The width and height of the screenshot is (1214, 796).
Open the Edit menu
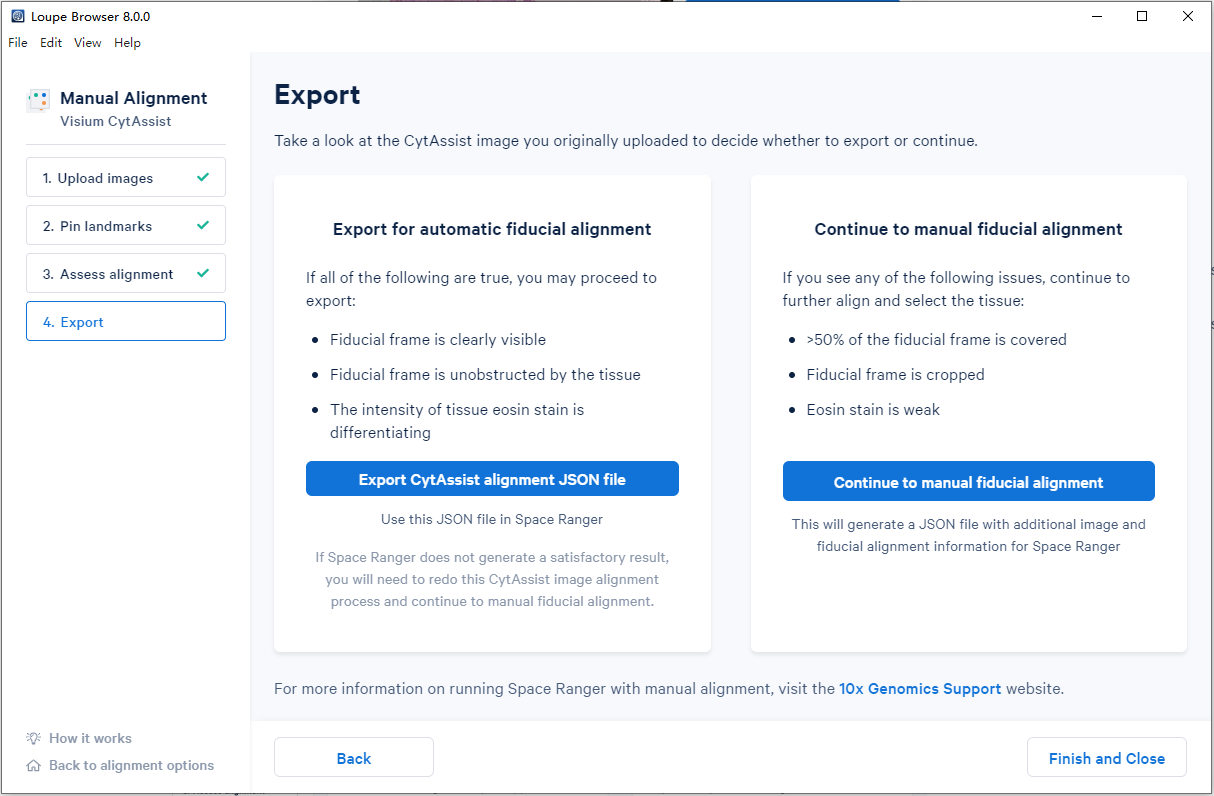pos(51,43)
